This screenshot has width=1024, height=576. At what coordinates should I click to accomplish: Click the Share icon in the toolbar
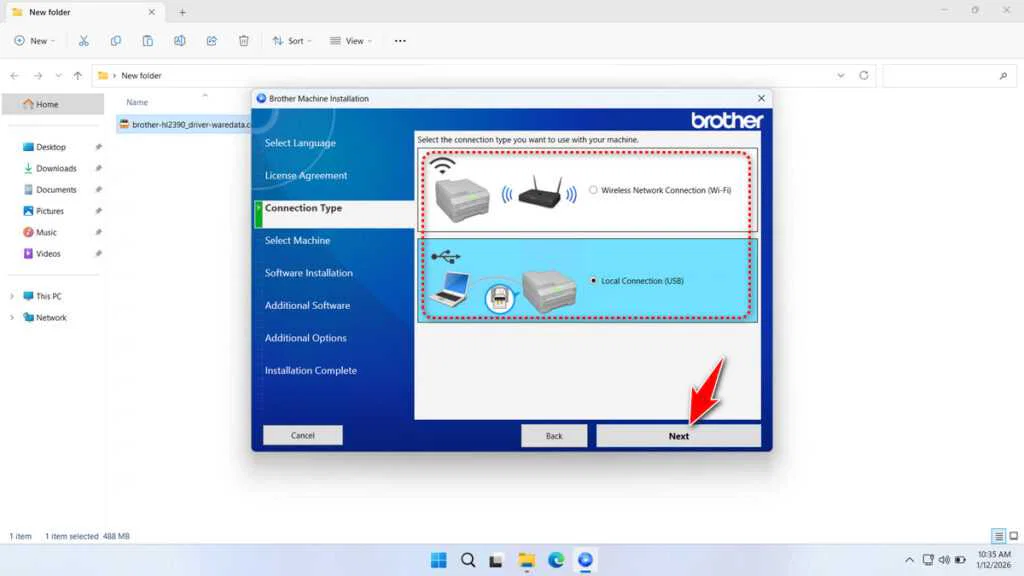211,40
